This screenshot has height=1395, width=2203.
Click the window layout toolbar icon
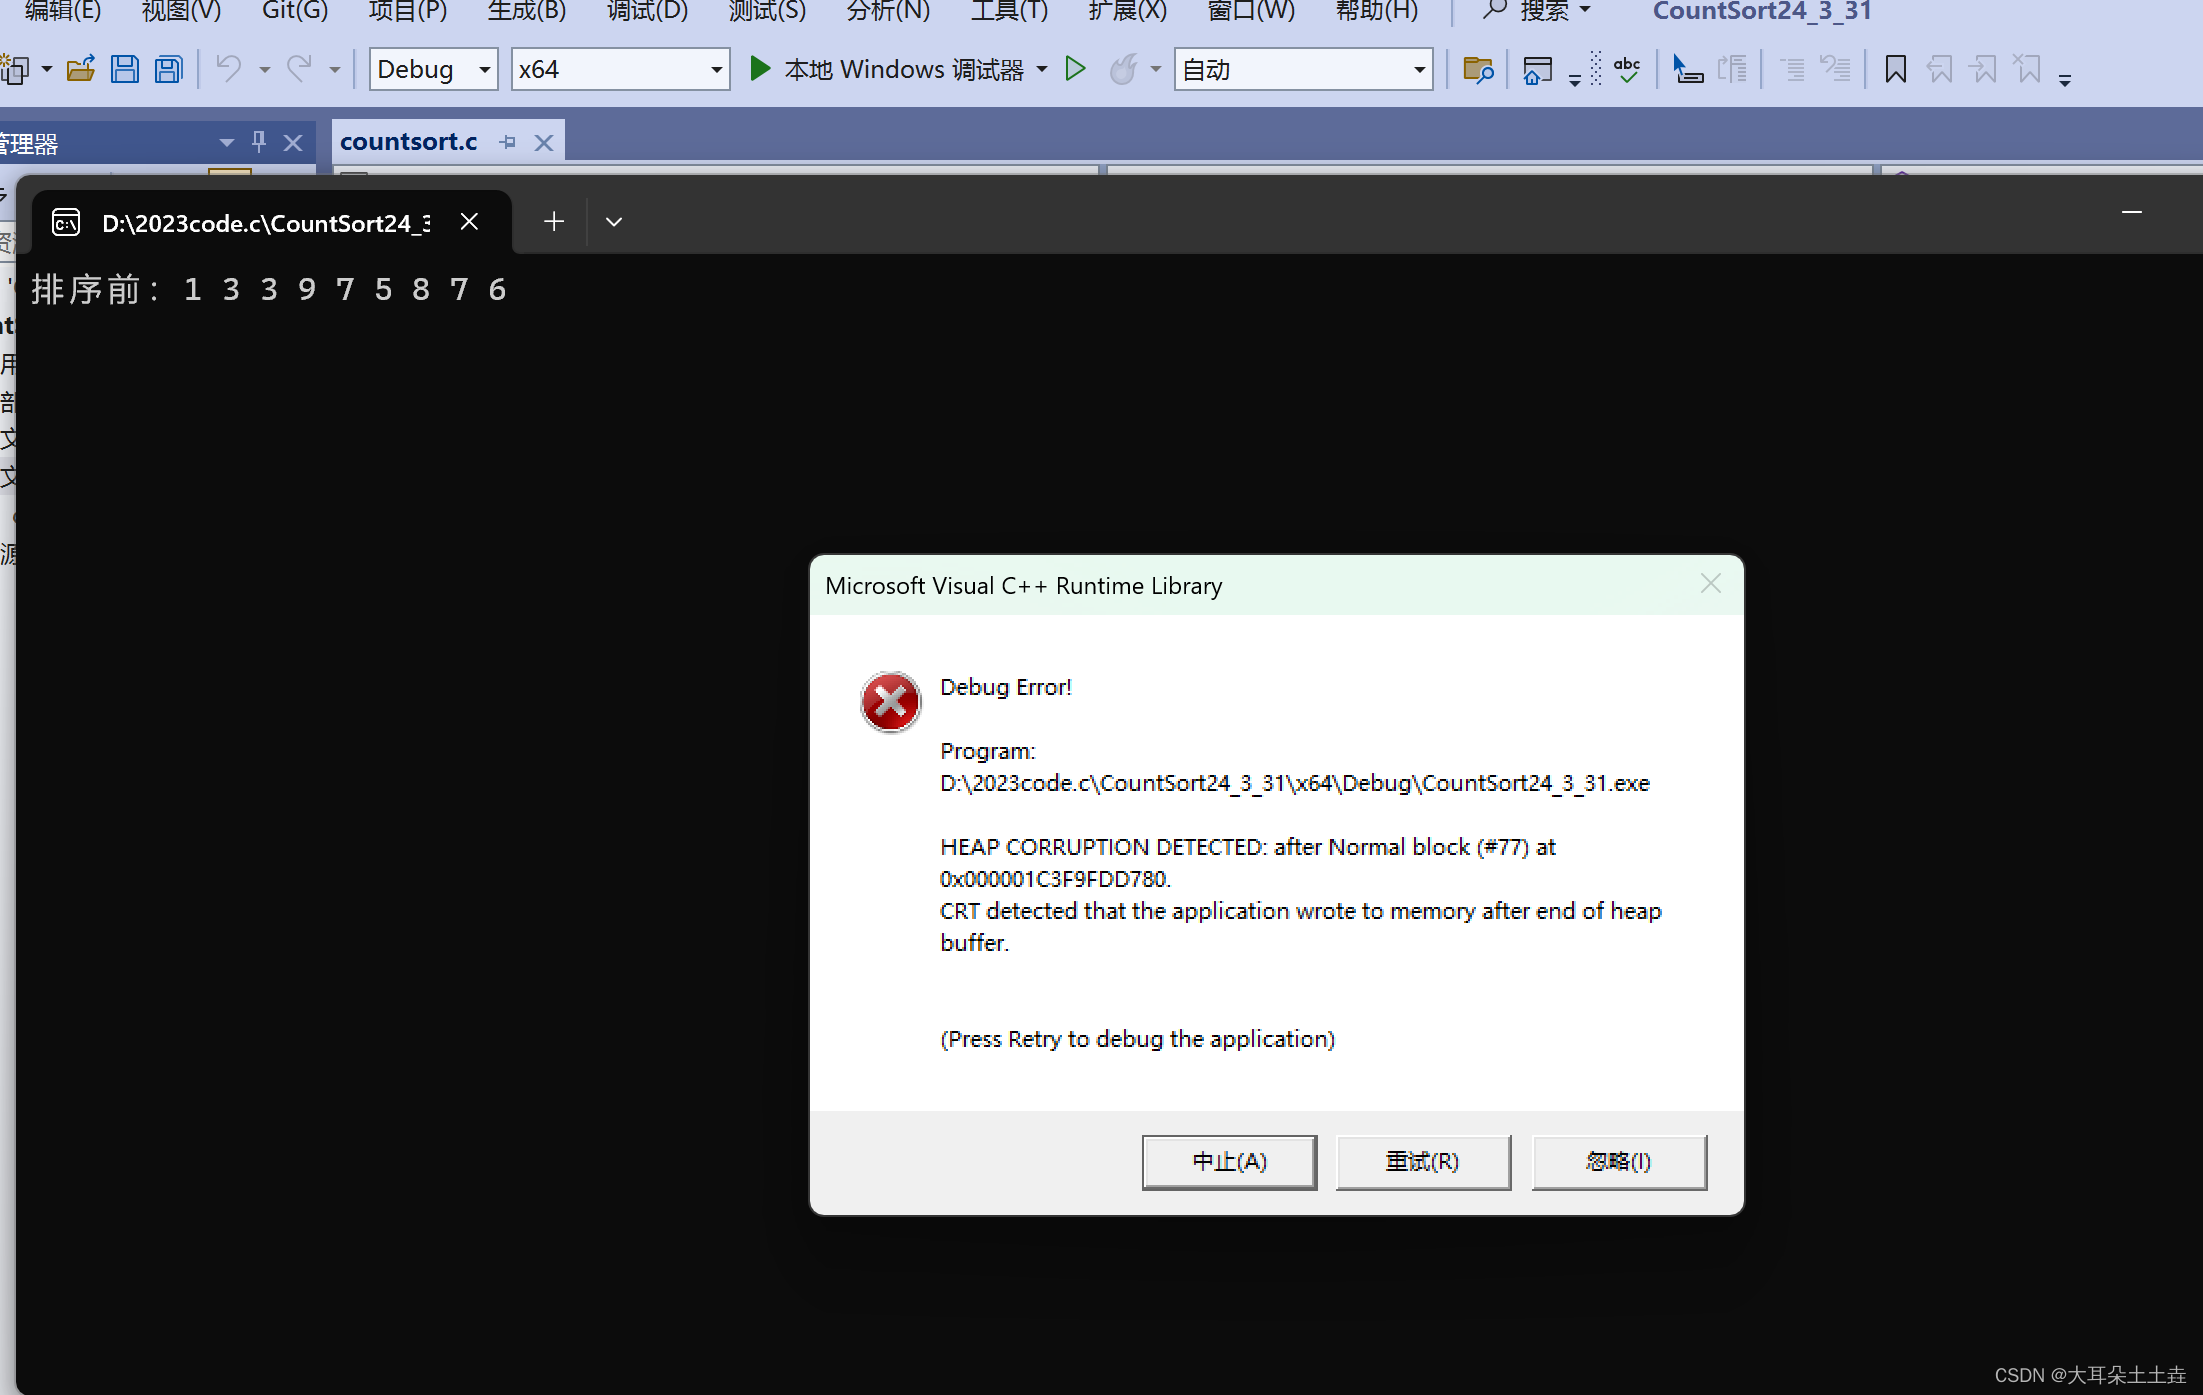tap(1537, 69)
